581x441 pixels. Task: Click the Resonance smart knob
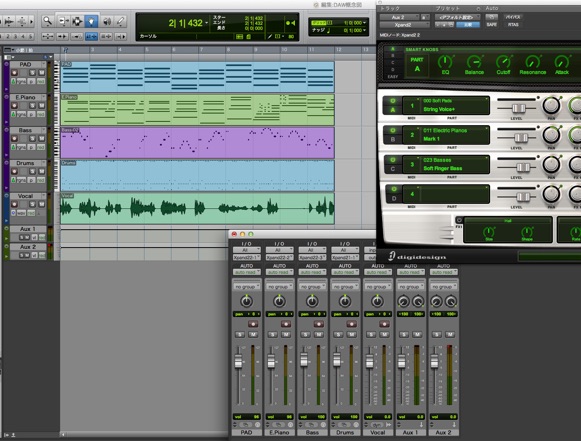click(532, 62)
